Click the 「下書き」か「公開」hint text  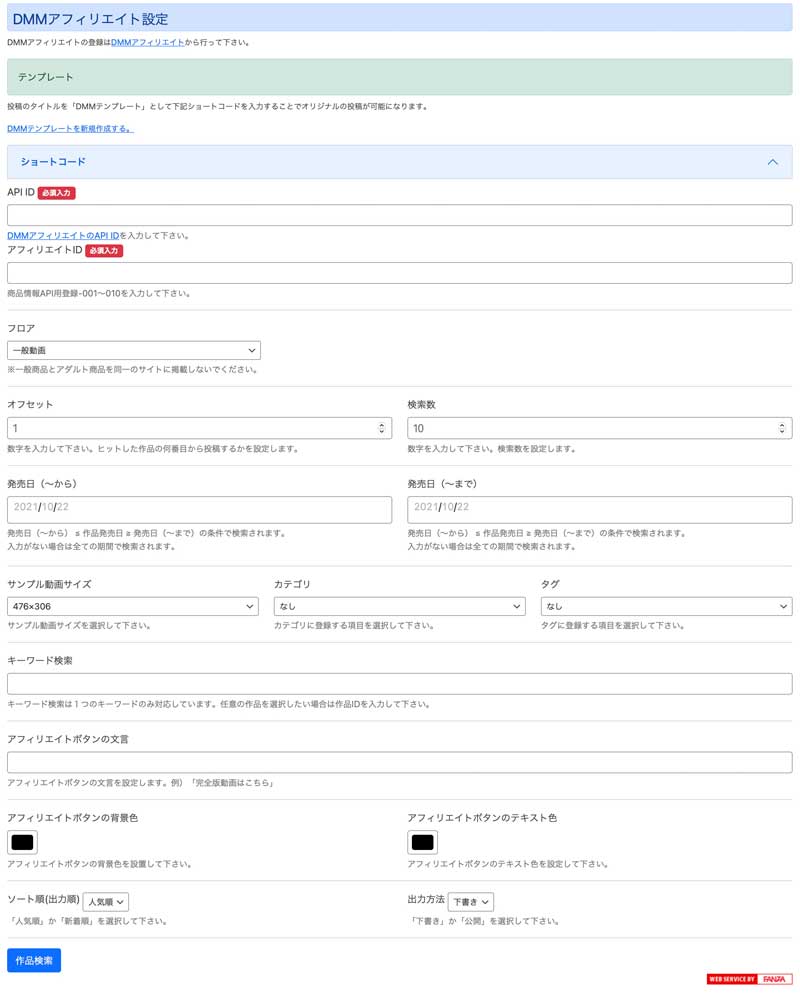(x=484, y=921)
